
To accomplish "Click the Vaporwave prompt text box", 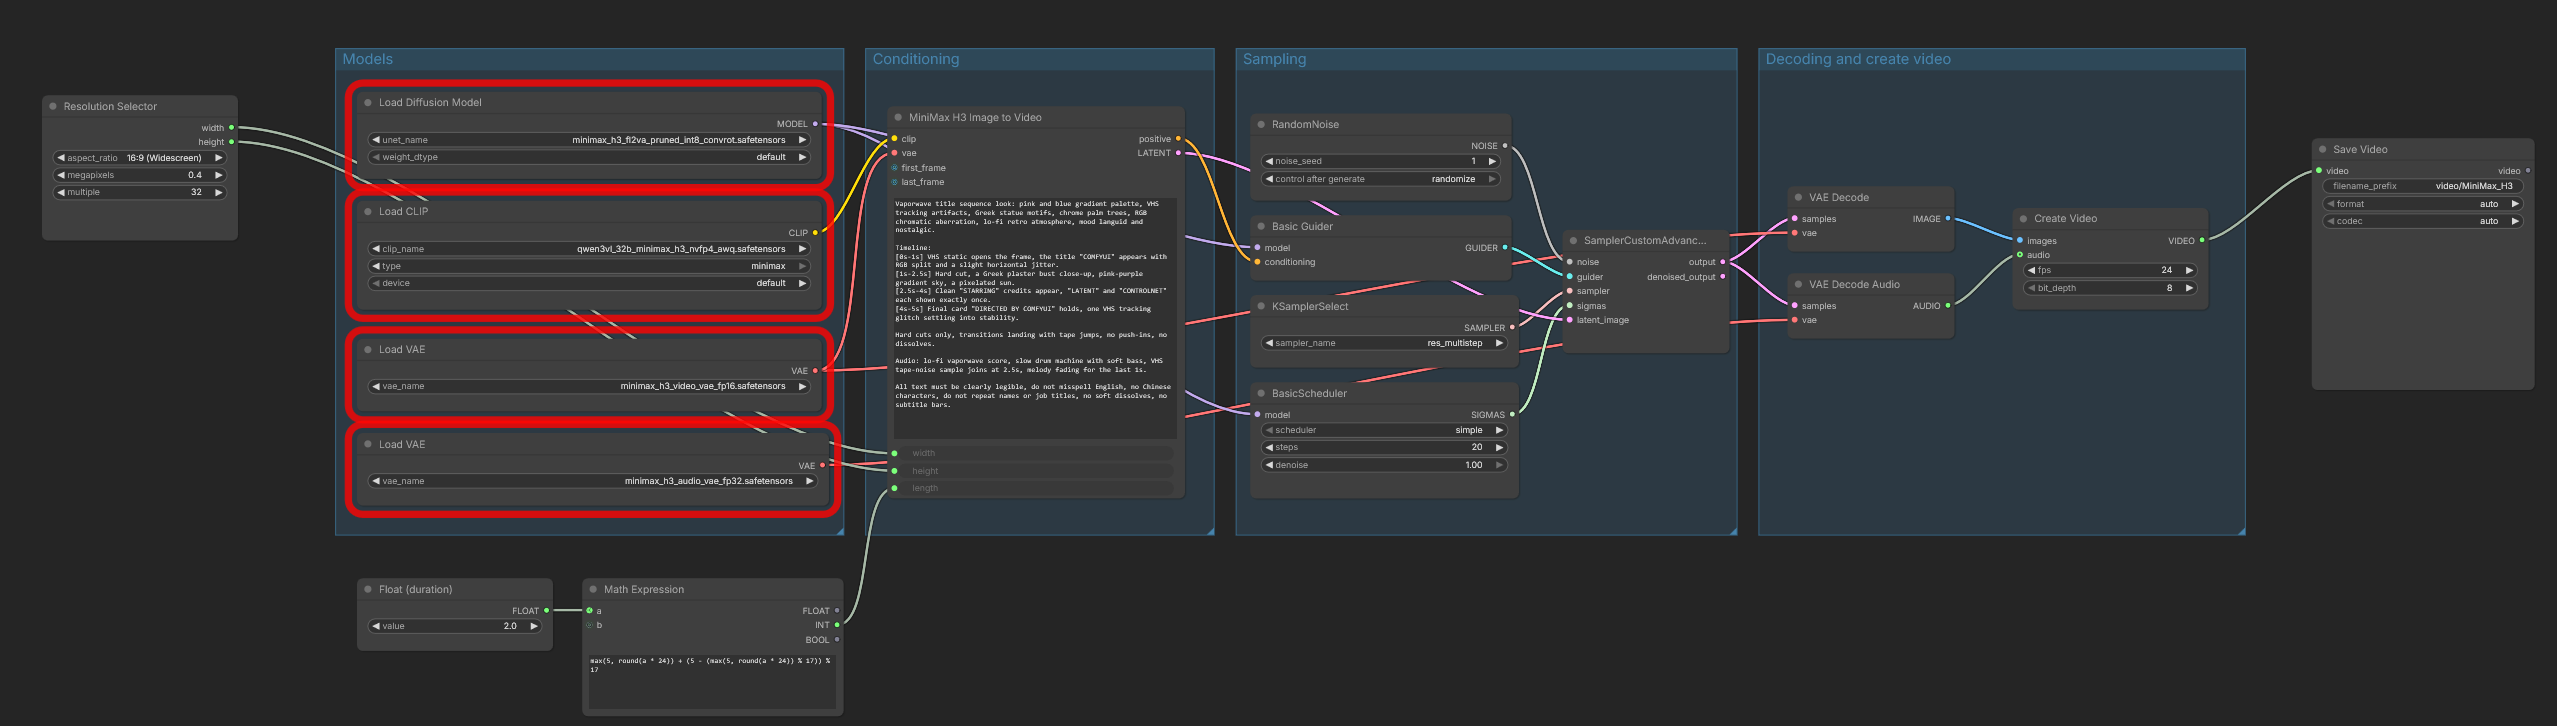I will (x=1034, y=318).
